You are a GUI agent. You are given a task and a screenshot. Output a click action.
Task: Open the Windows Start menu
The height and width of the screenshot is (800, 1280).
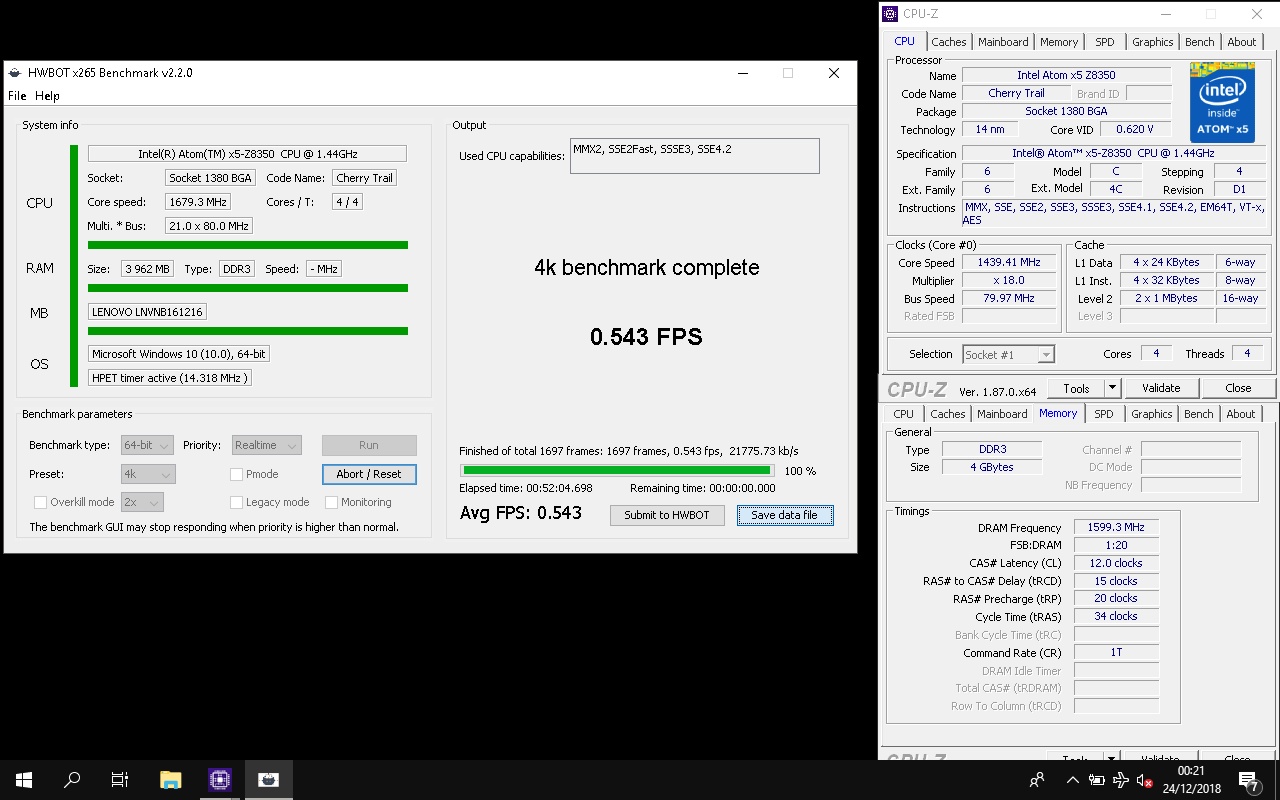(x=24, y=780)
